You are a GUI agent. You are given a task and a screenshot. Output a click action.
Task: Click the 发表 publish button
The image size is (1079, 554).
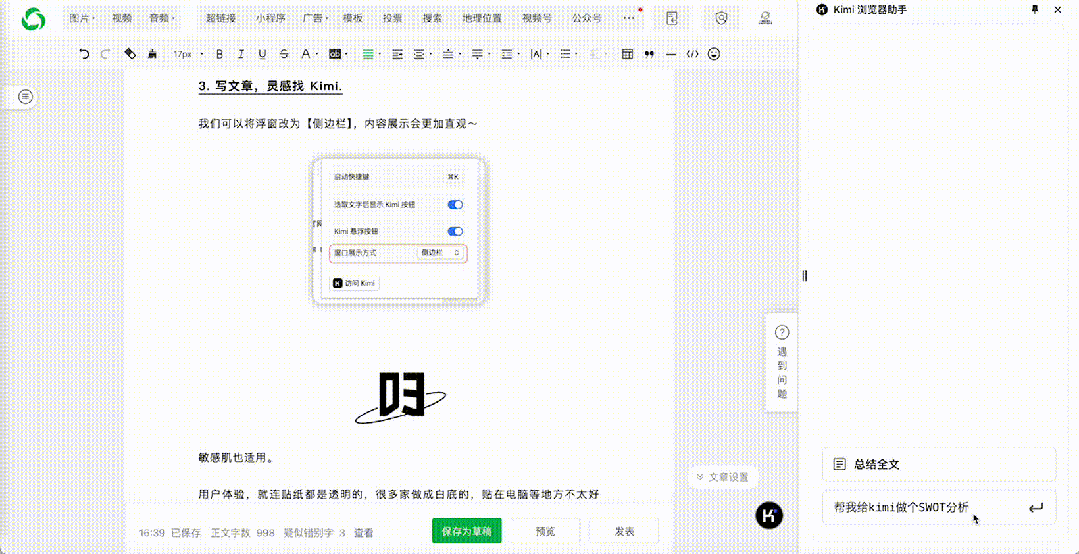tap(624, 532)
